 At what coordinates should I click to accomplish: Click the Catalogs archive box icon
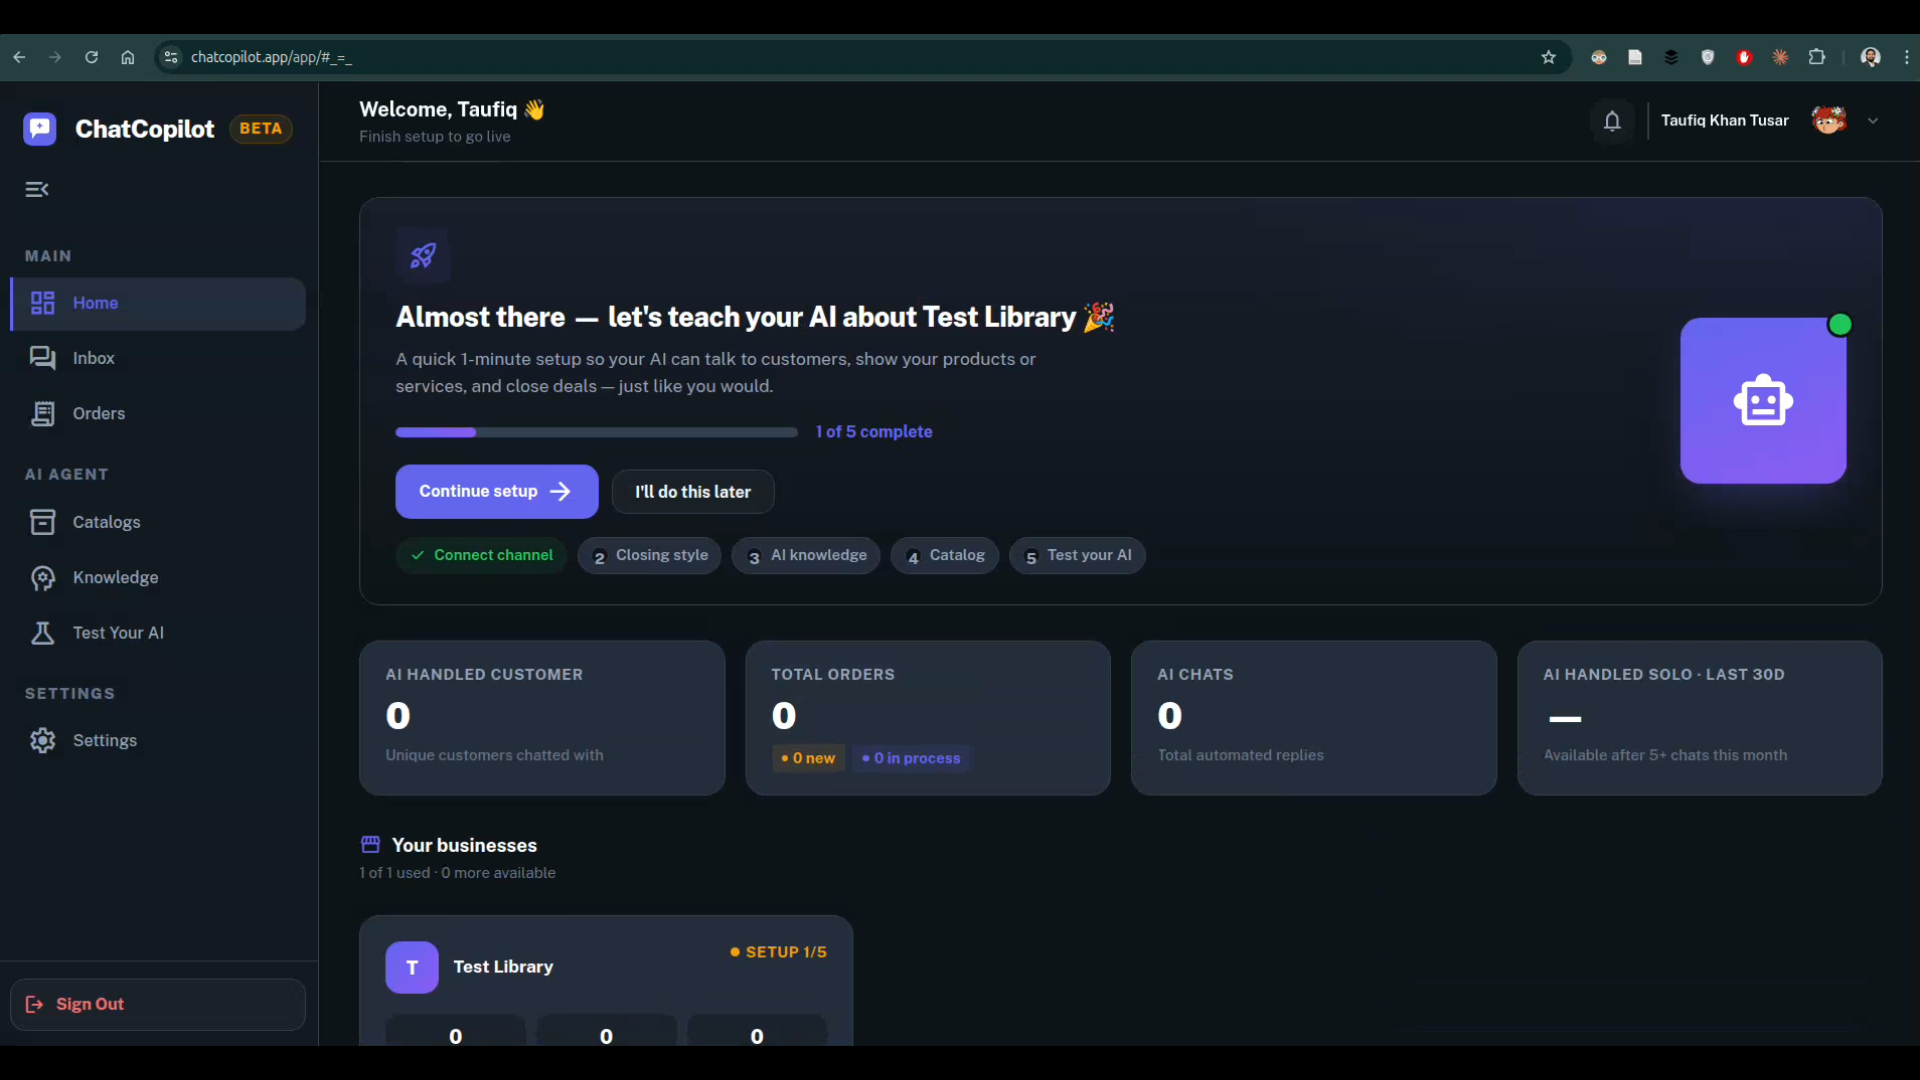(42, 522)
